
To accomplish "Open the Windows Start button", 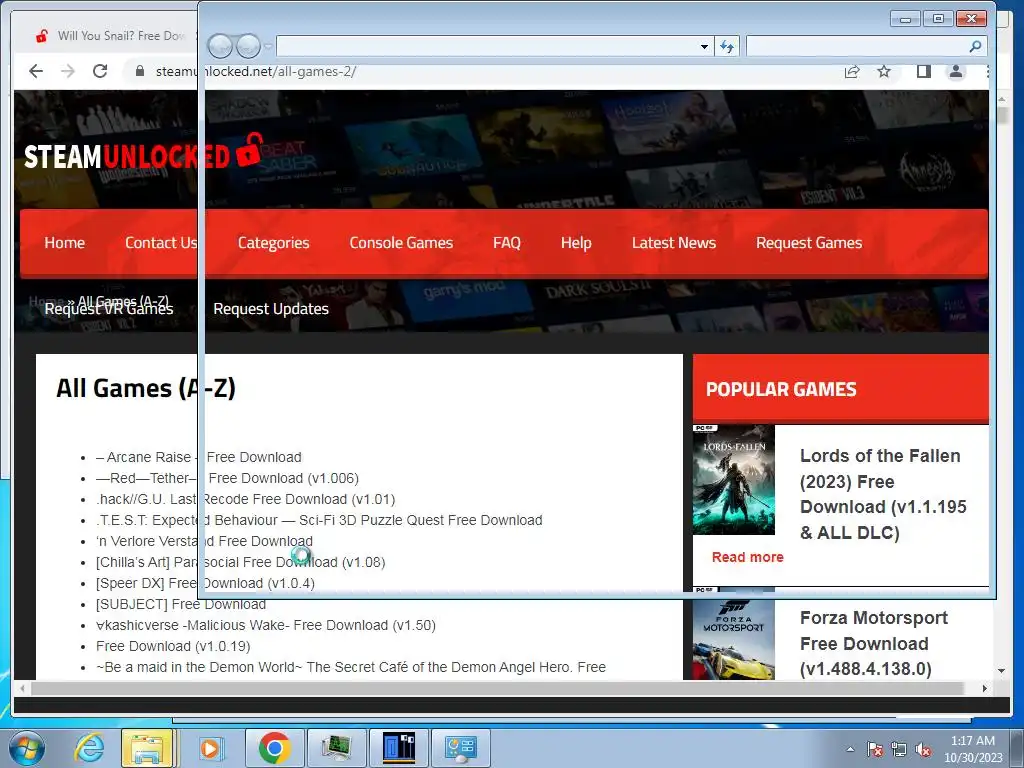I will pyautogui.click(x=27, y=748).
